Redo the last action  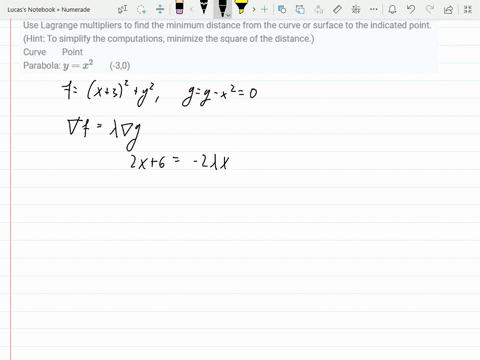tap(430, 9)
